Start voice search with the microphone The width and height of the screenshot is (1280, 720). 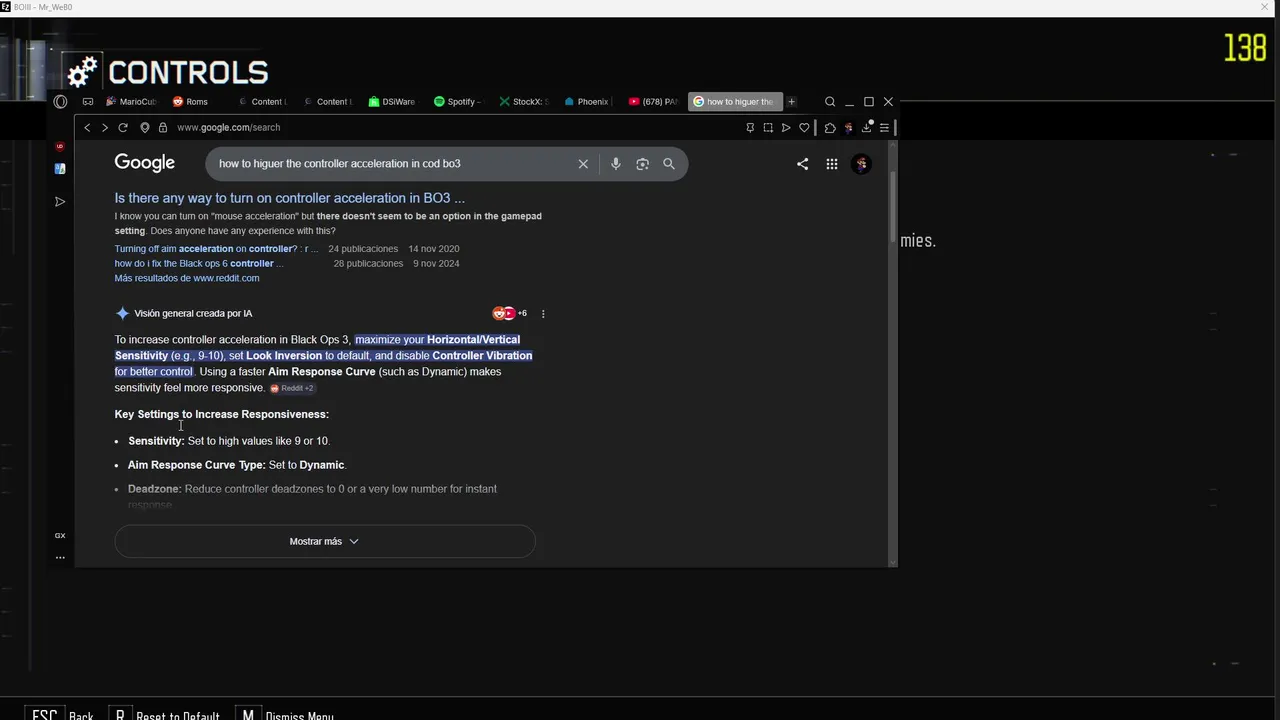click(x=616, y=164)
